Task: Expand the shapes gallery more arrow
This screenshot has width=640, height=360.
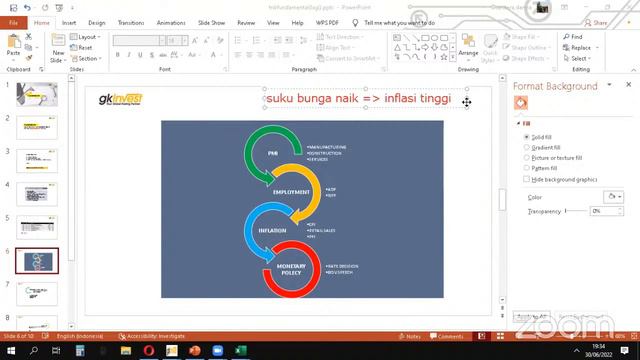Action: click(453, 58)
